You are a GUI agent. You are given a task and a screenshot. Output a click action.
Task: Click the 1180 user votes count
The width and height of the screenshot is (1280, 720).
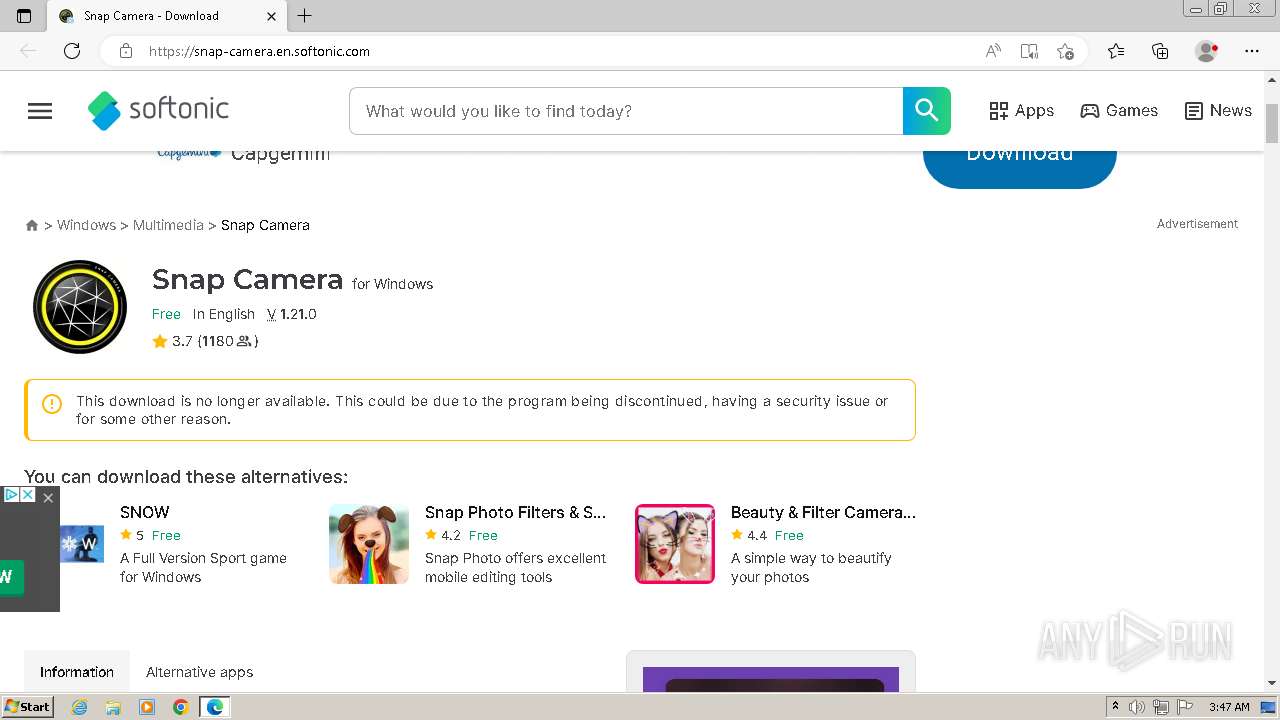(228, 341)
